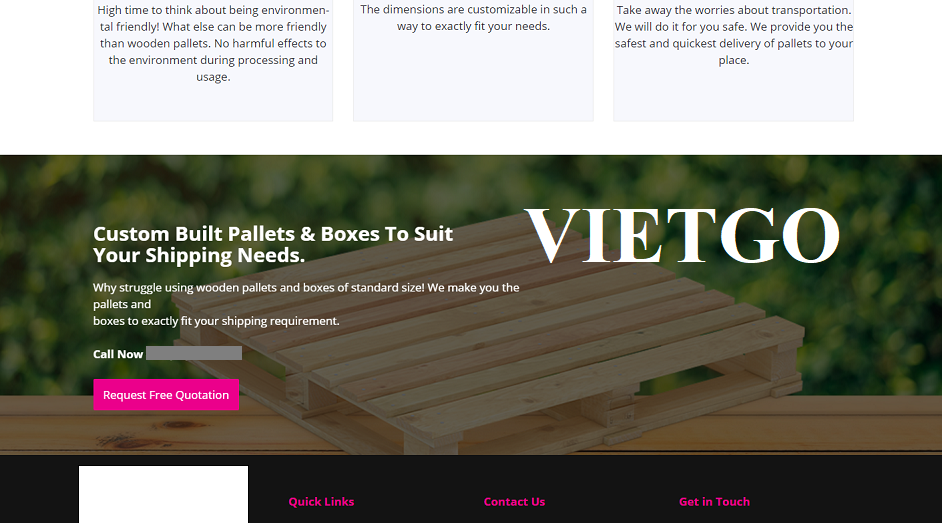This screenshot has width=942, height=523.
Task: Click the Request Free Quotation button
Action: click(x=166, y=395)
